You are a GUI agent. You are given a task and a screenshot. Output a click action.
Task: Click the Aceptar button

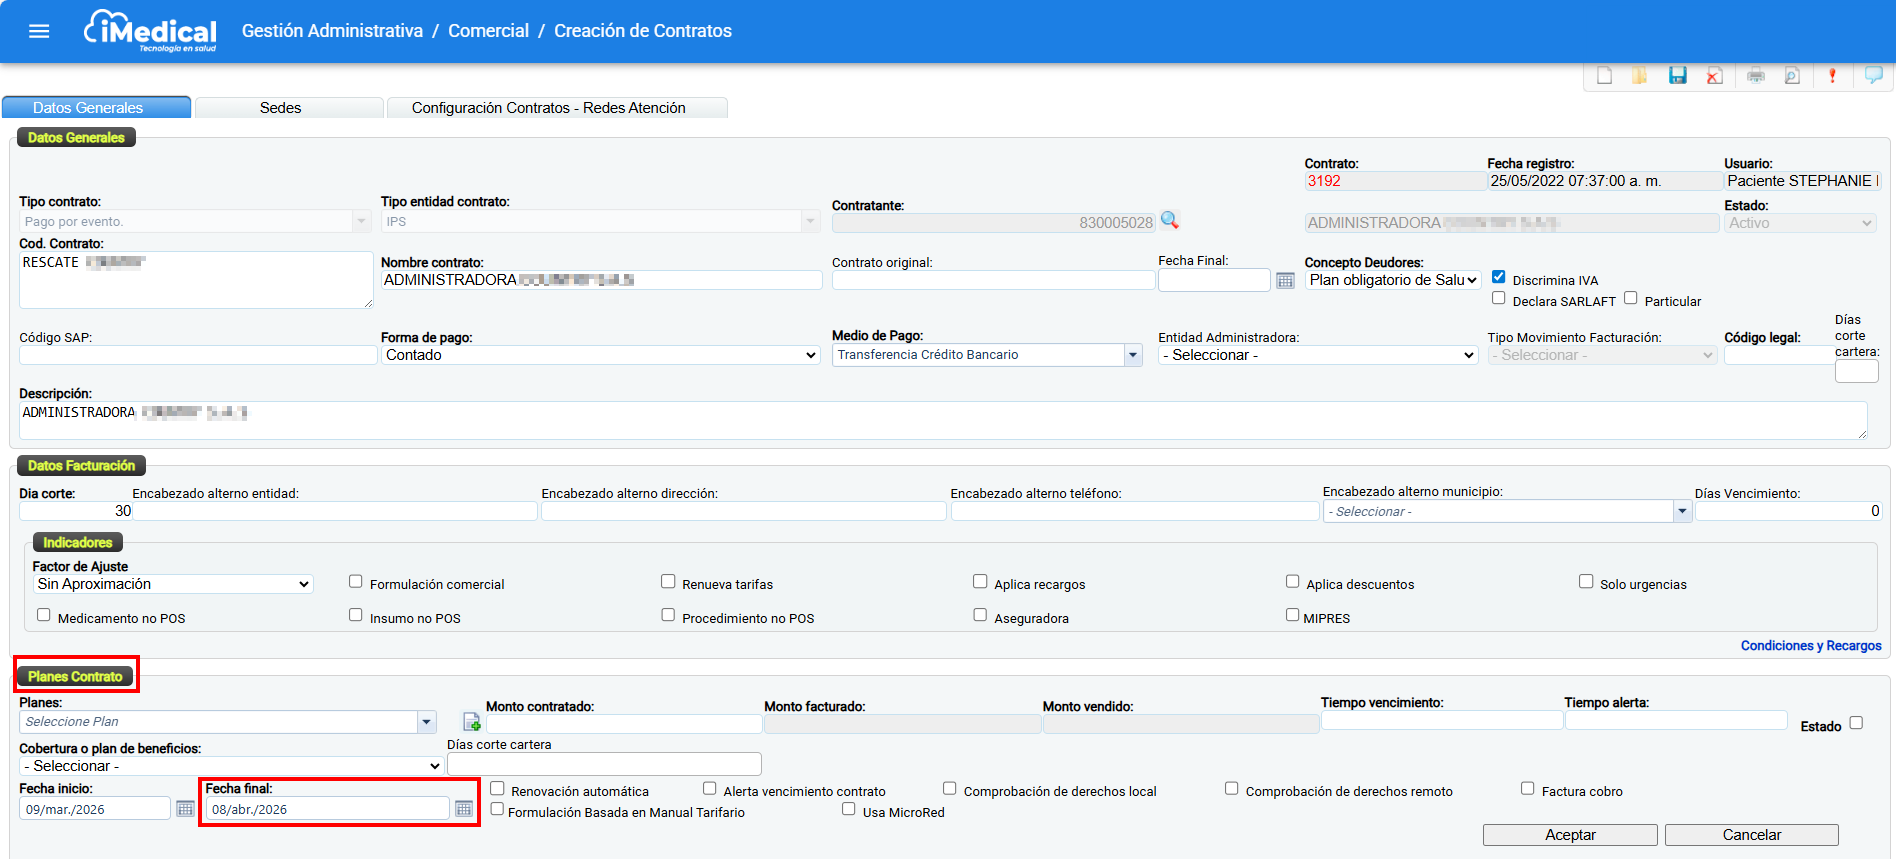coord(1569,835)
